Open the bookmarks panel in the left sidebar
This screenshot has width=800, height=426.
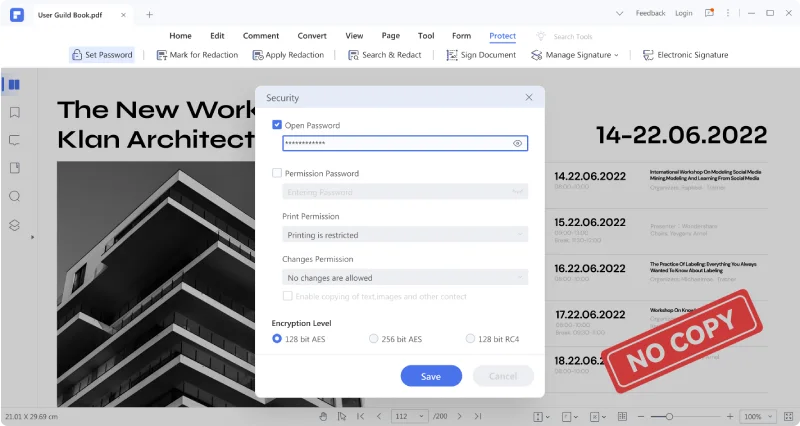click(x=15, y=112)
